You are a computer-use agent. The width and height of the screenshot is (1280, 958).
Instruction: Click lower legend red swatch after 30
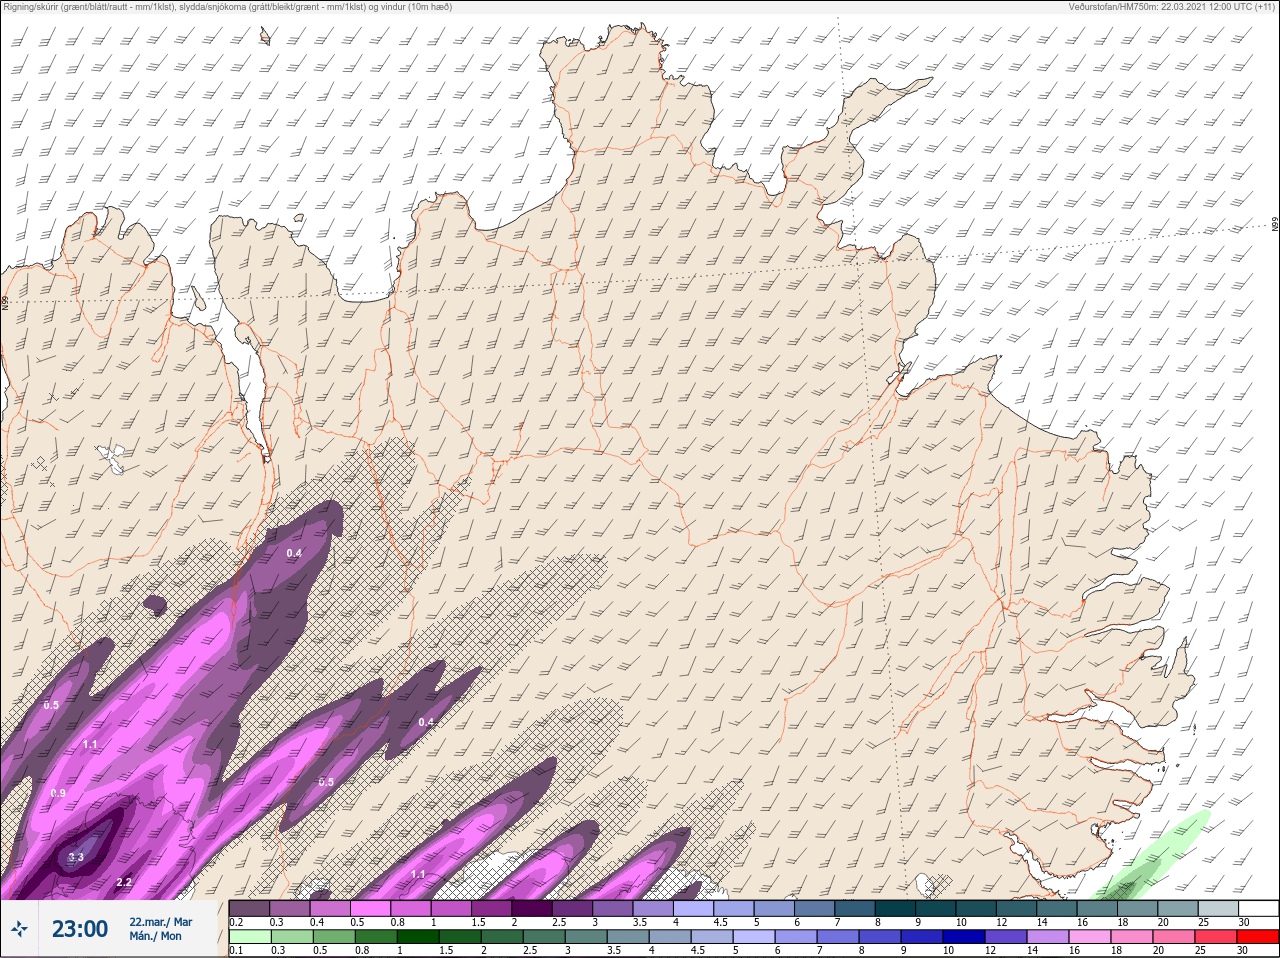pyautogui.click(x=1258, y=937)
